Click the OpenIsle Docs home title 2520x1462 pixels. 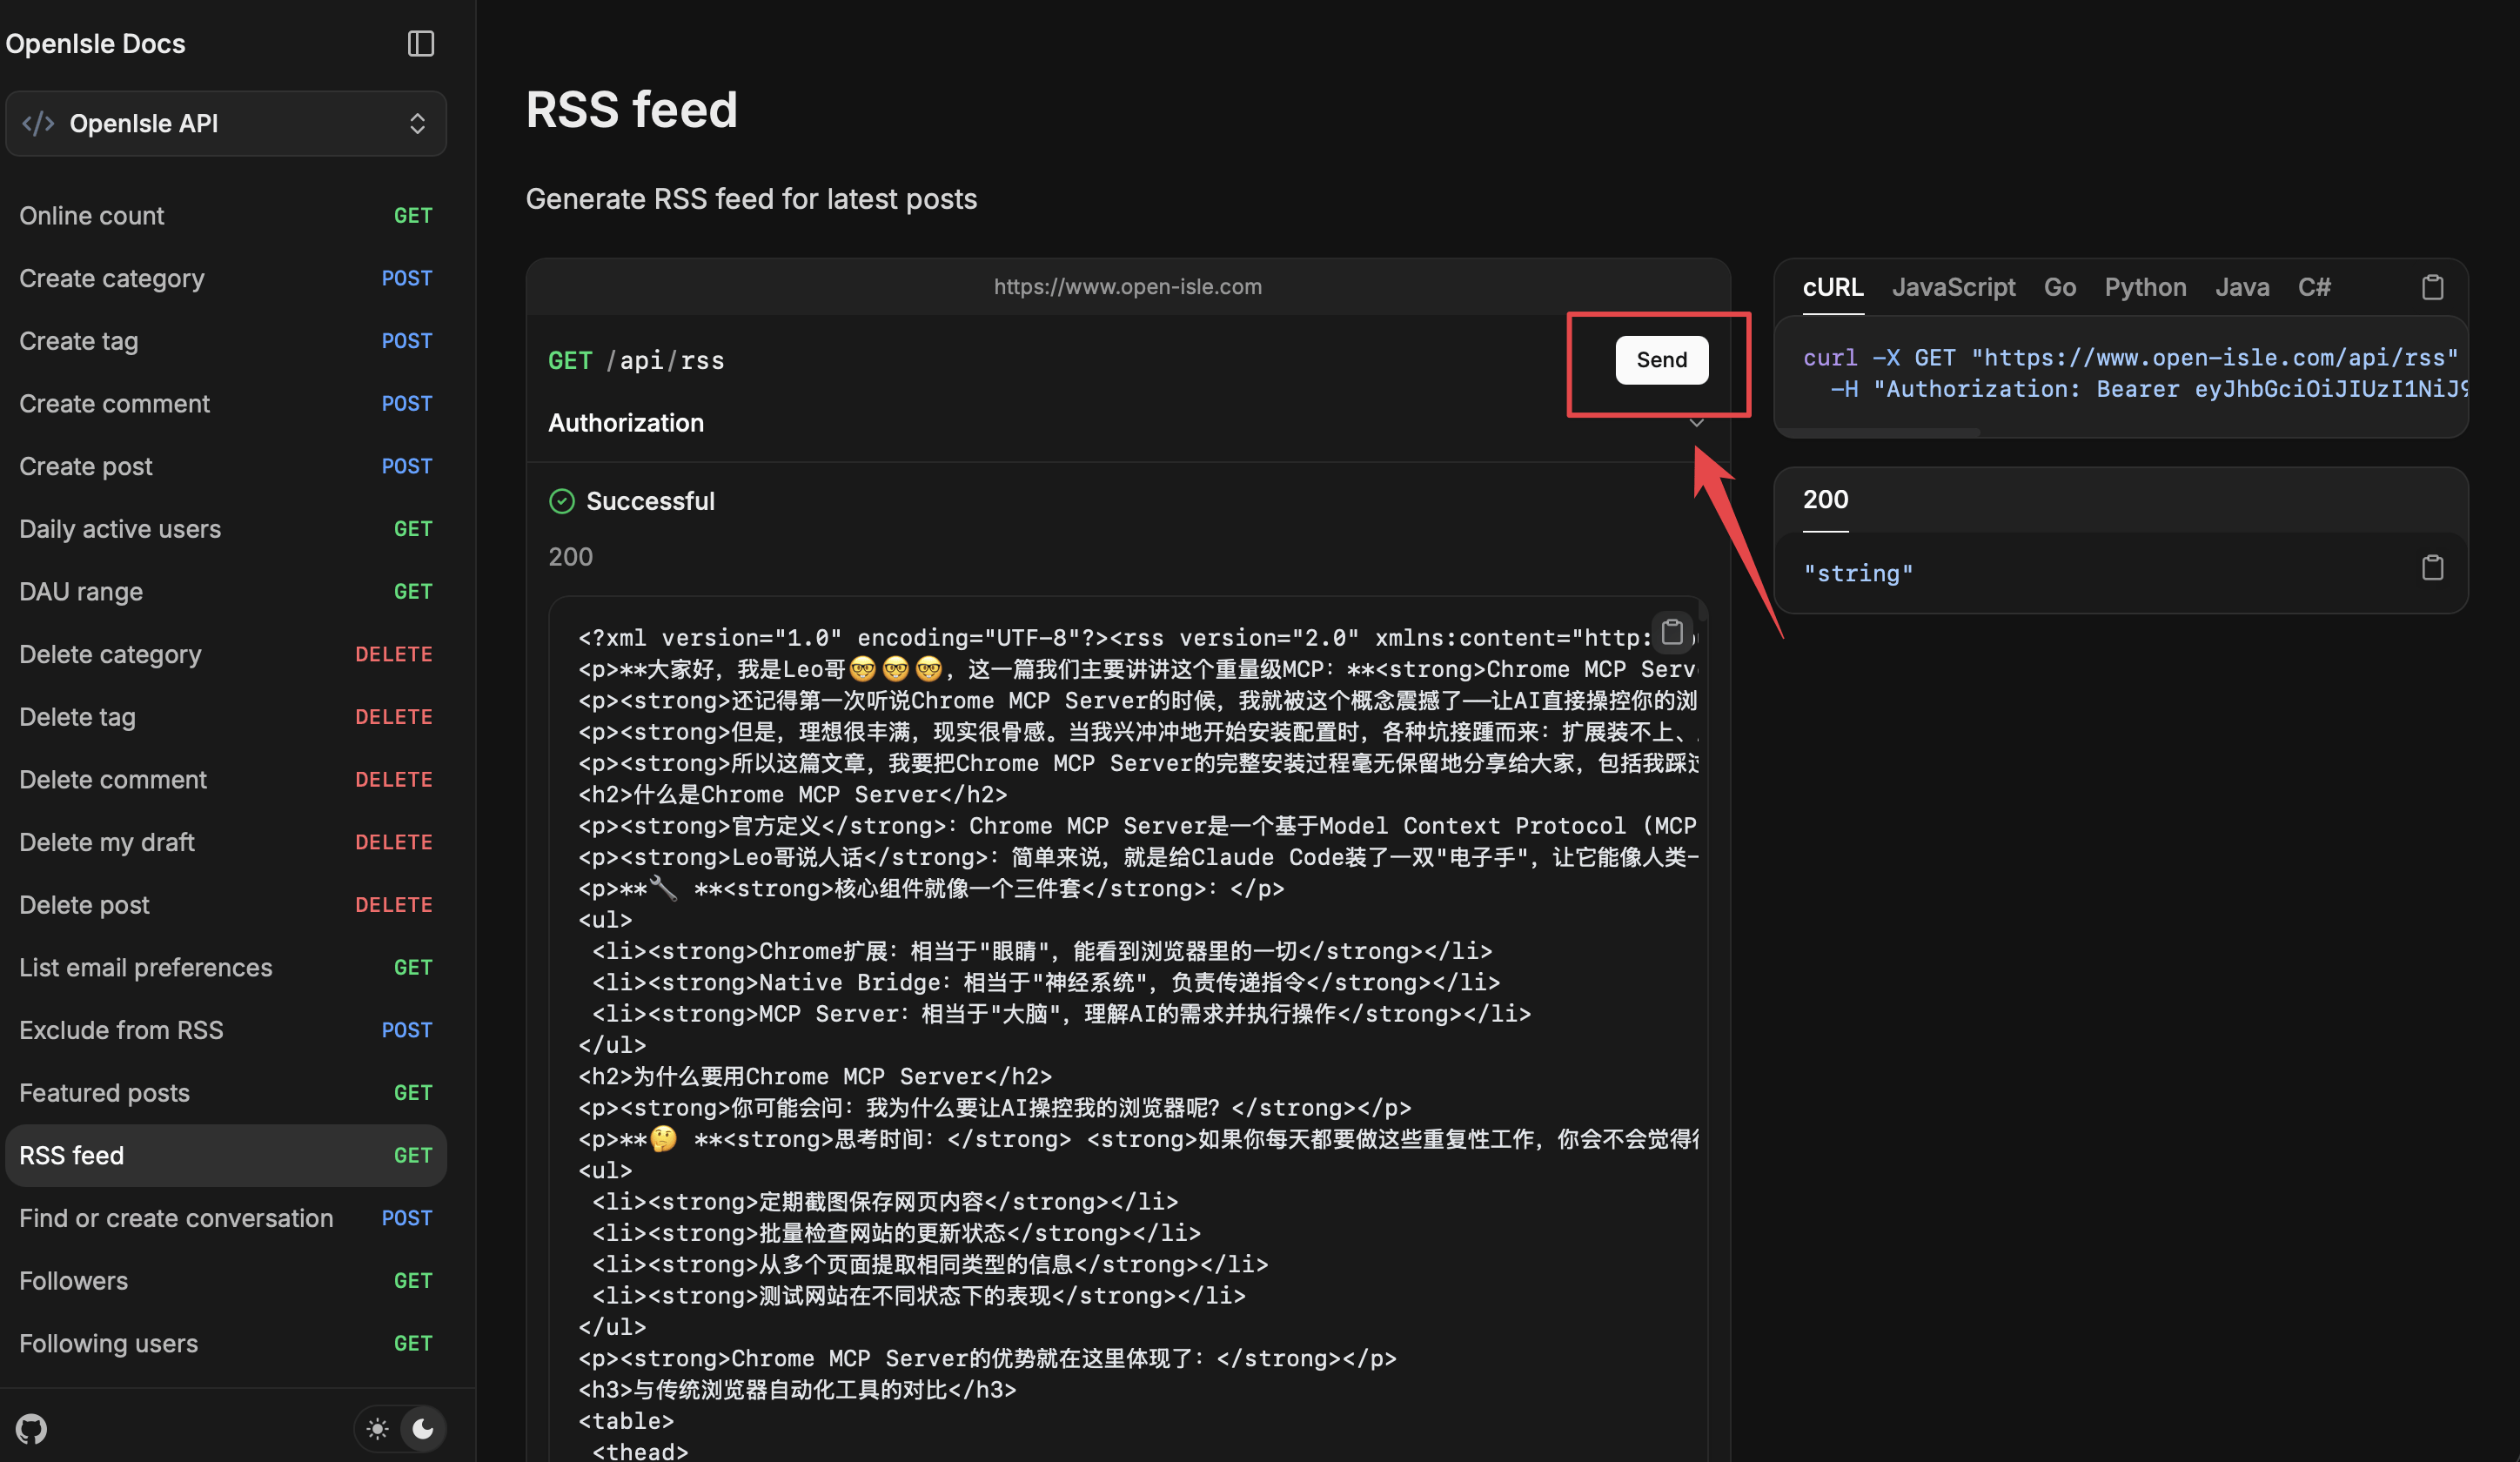95,43
